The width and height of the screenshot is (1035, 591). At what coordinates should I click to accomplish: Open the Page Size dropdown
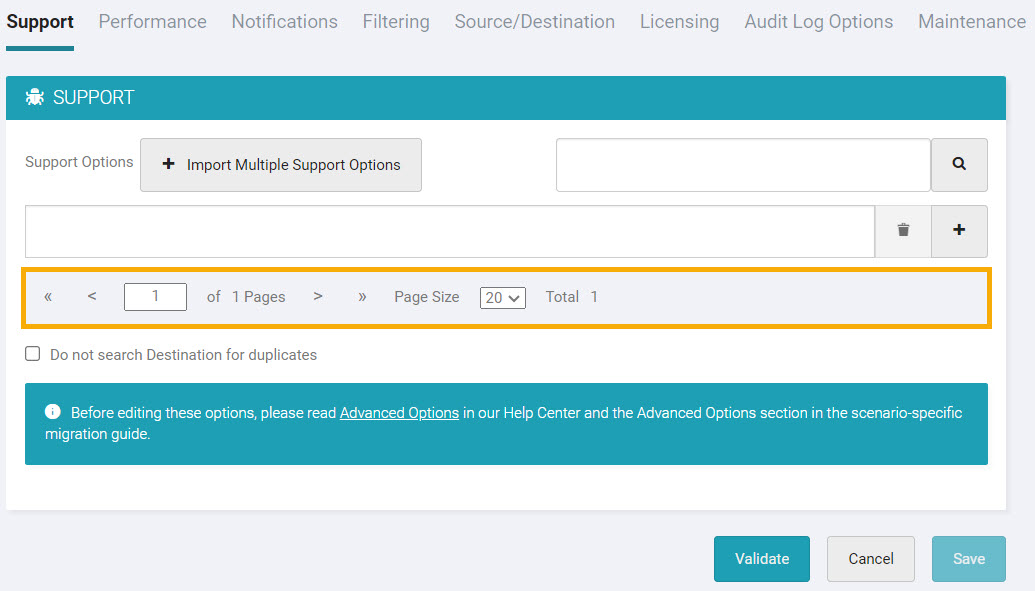click(x=502, y=298)
